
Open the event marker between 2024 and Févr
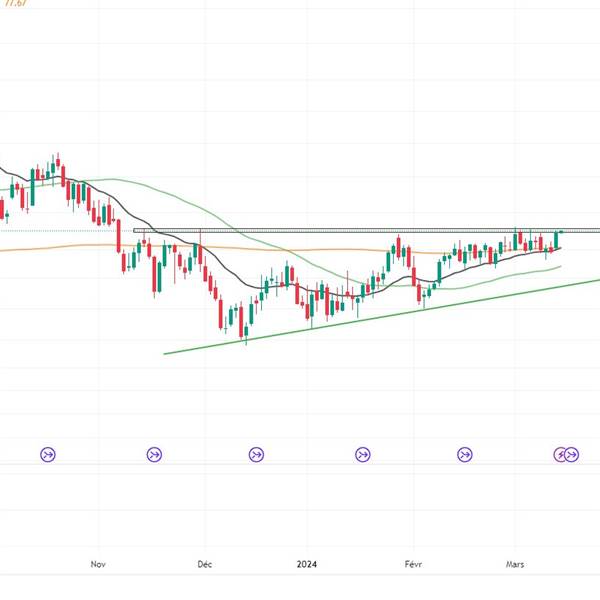click(x=362, y=455)
